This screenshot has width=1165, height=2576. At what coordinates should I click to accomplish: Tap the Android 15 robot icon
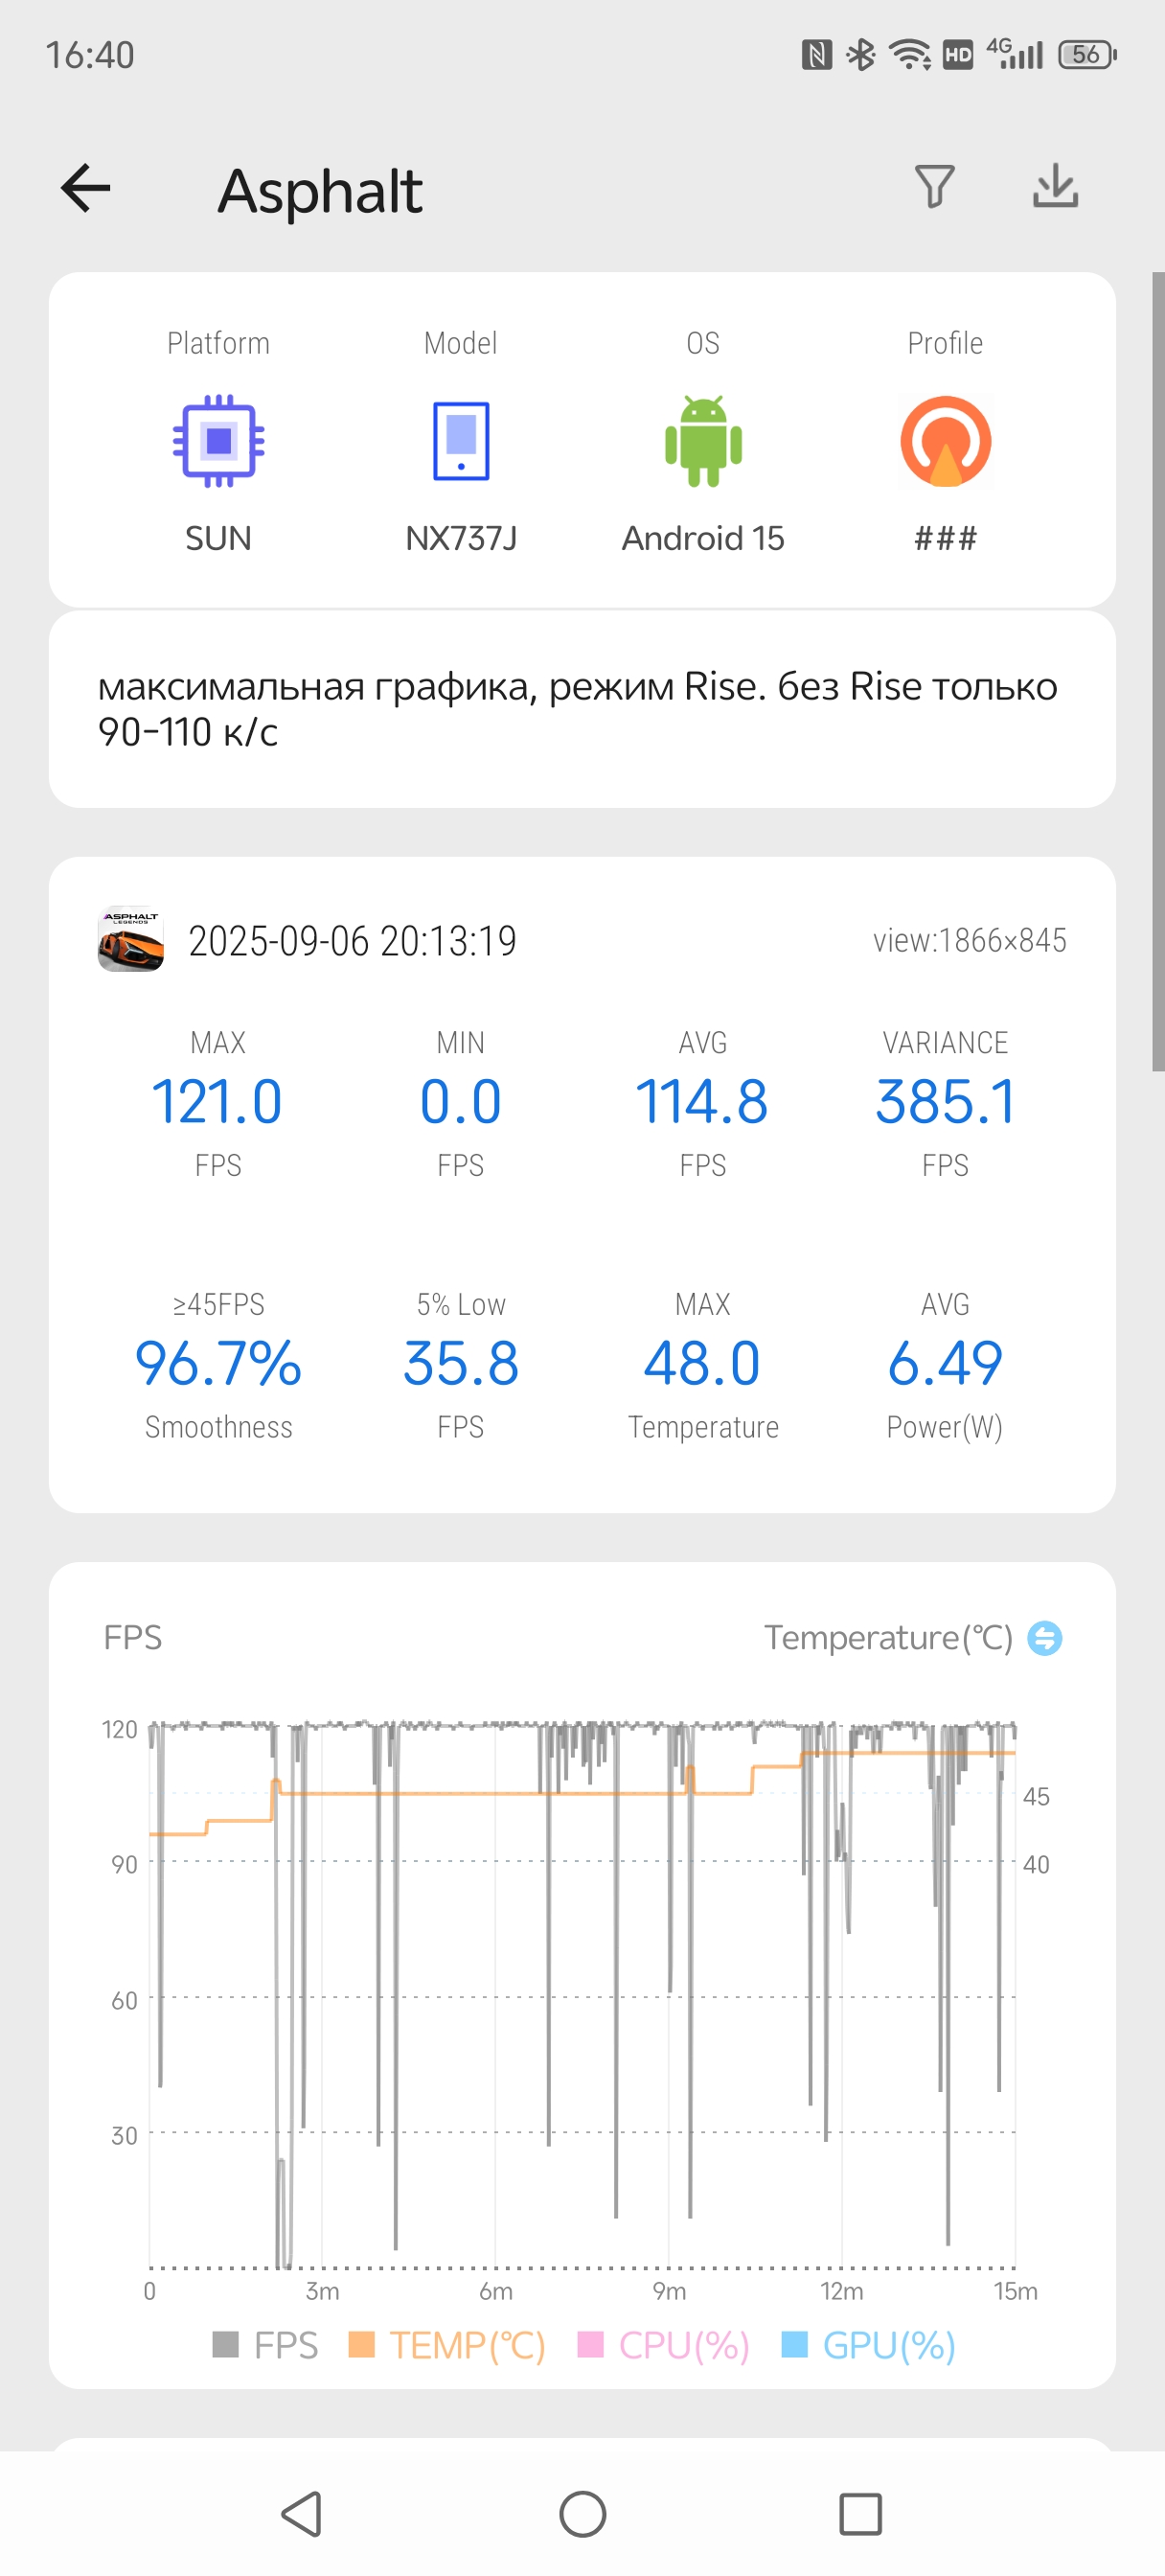point(703,441)
